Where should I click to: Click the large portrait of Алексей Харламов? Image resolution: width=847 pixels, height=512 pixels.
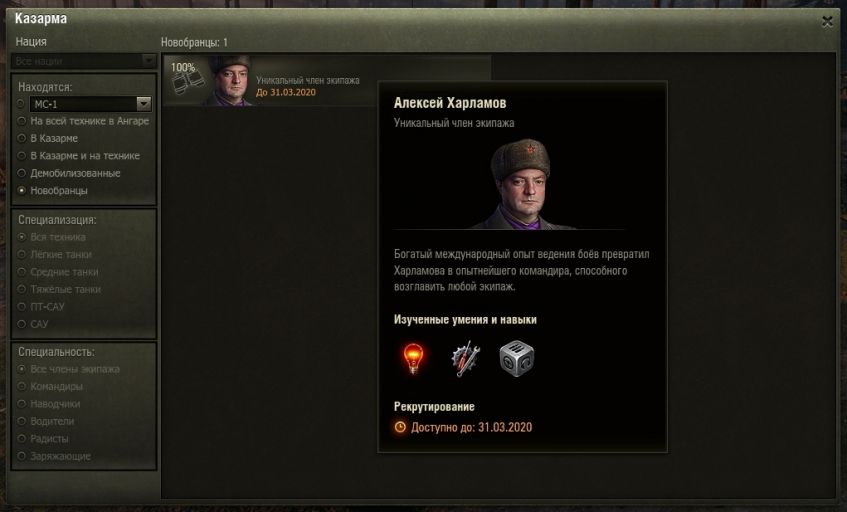click(521, 184)
